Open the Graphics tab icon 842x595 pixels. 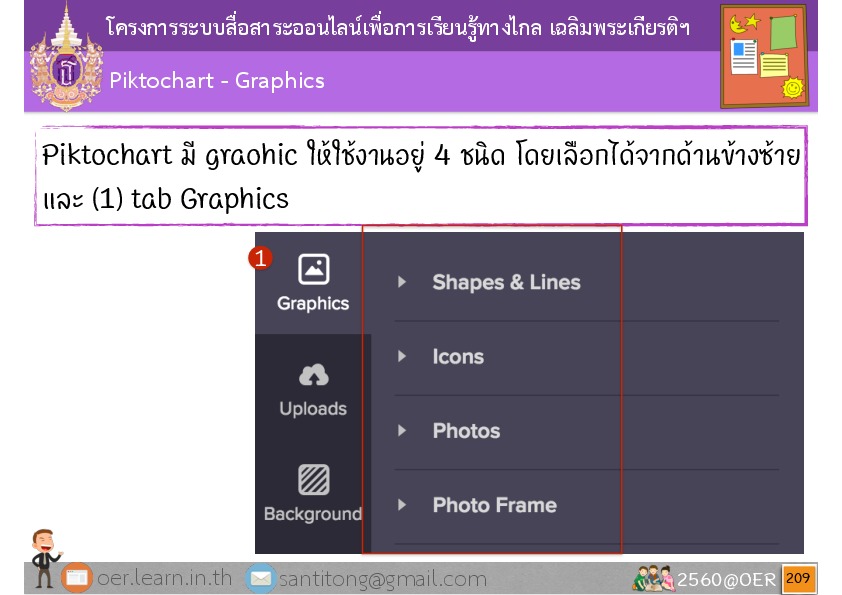click(x=314, y=269)
